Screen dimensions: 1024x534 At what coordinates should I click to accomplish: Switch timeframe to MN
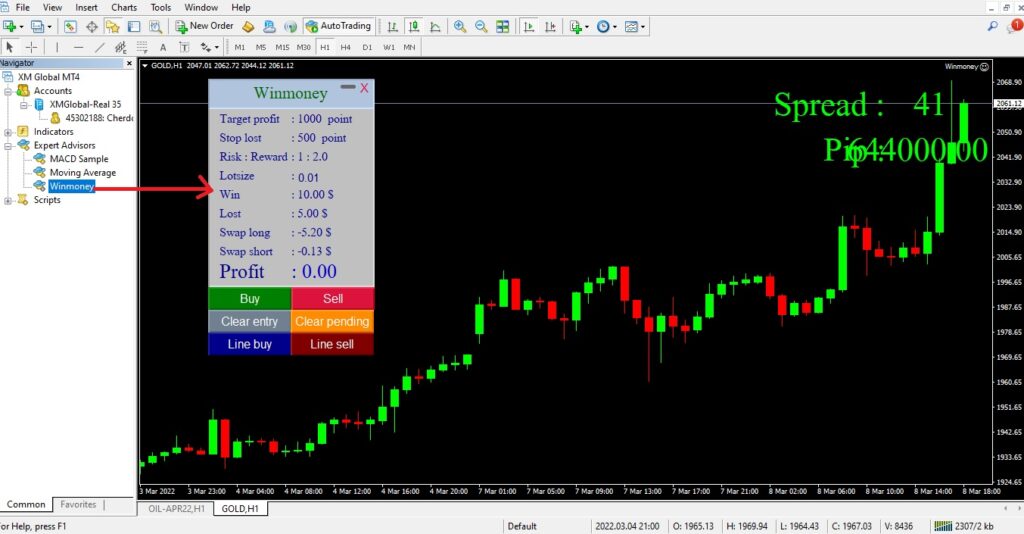[409, 47]
